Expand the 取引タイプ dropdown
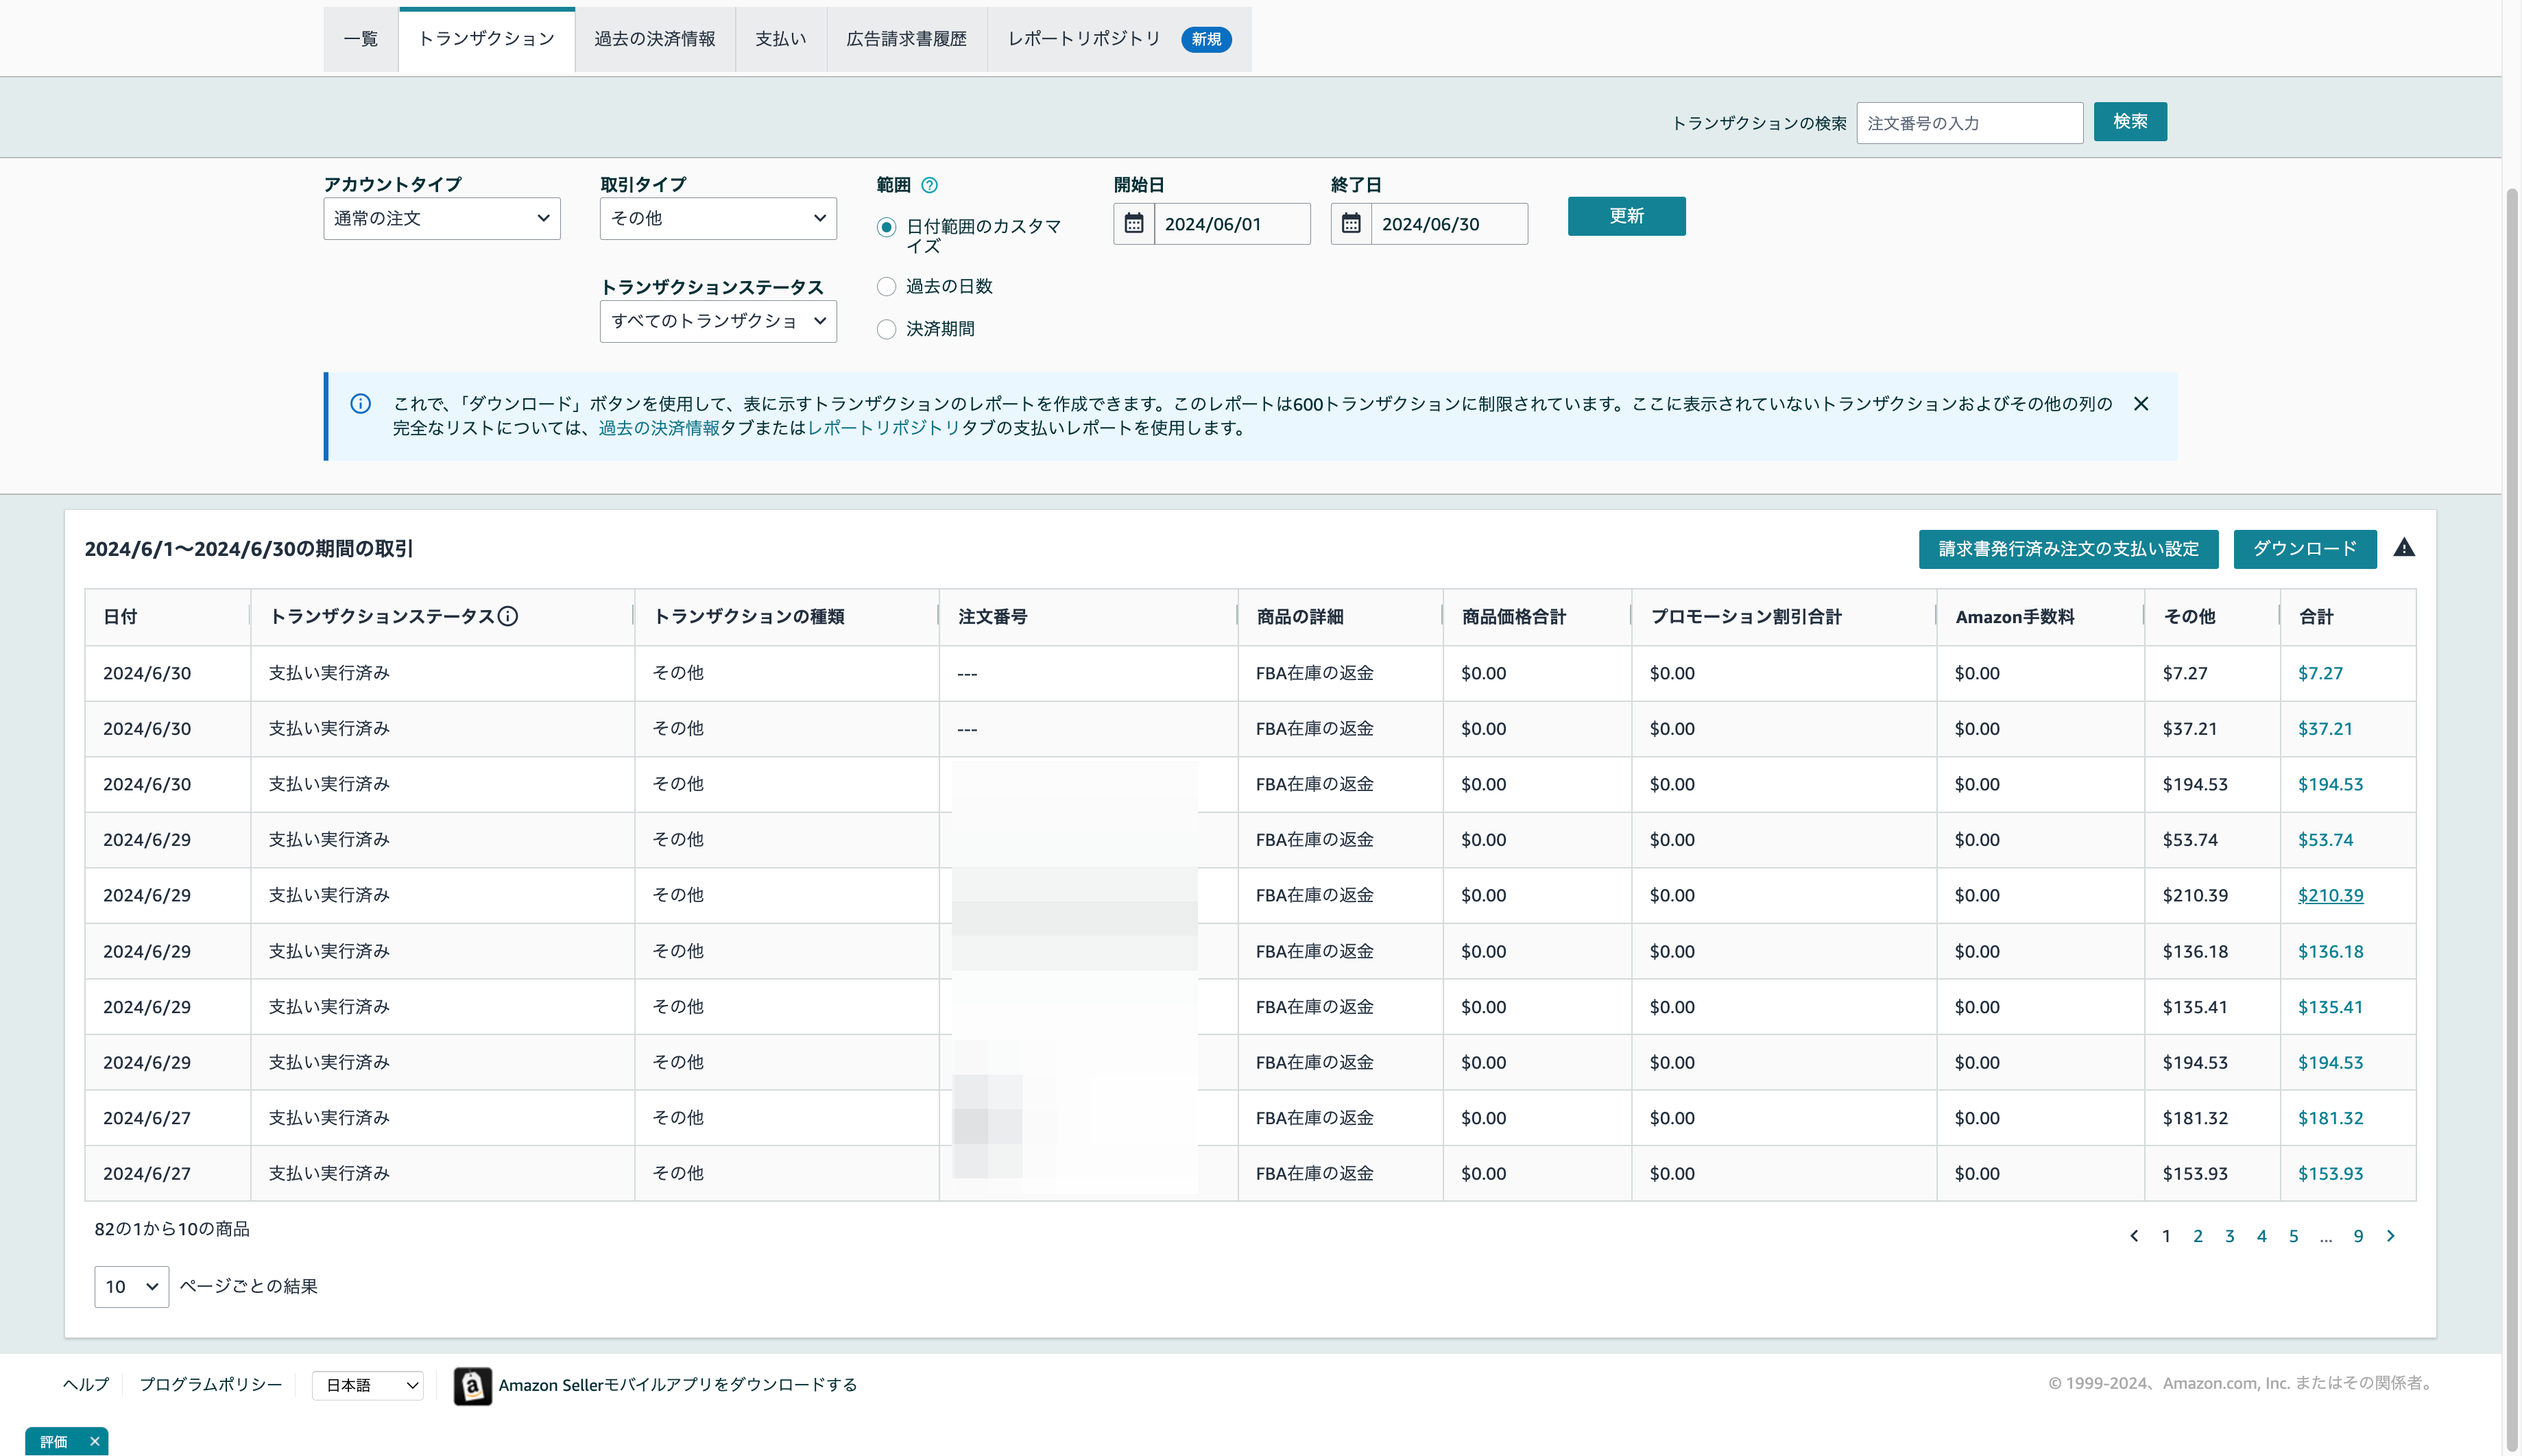Image resolution: width=2522 pixels, height=1456 pixels. (x=718, y=218)
